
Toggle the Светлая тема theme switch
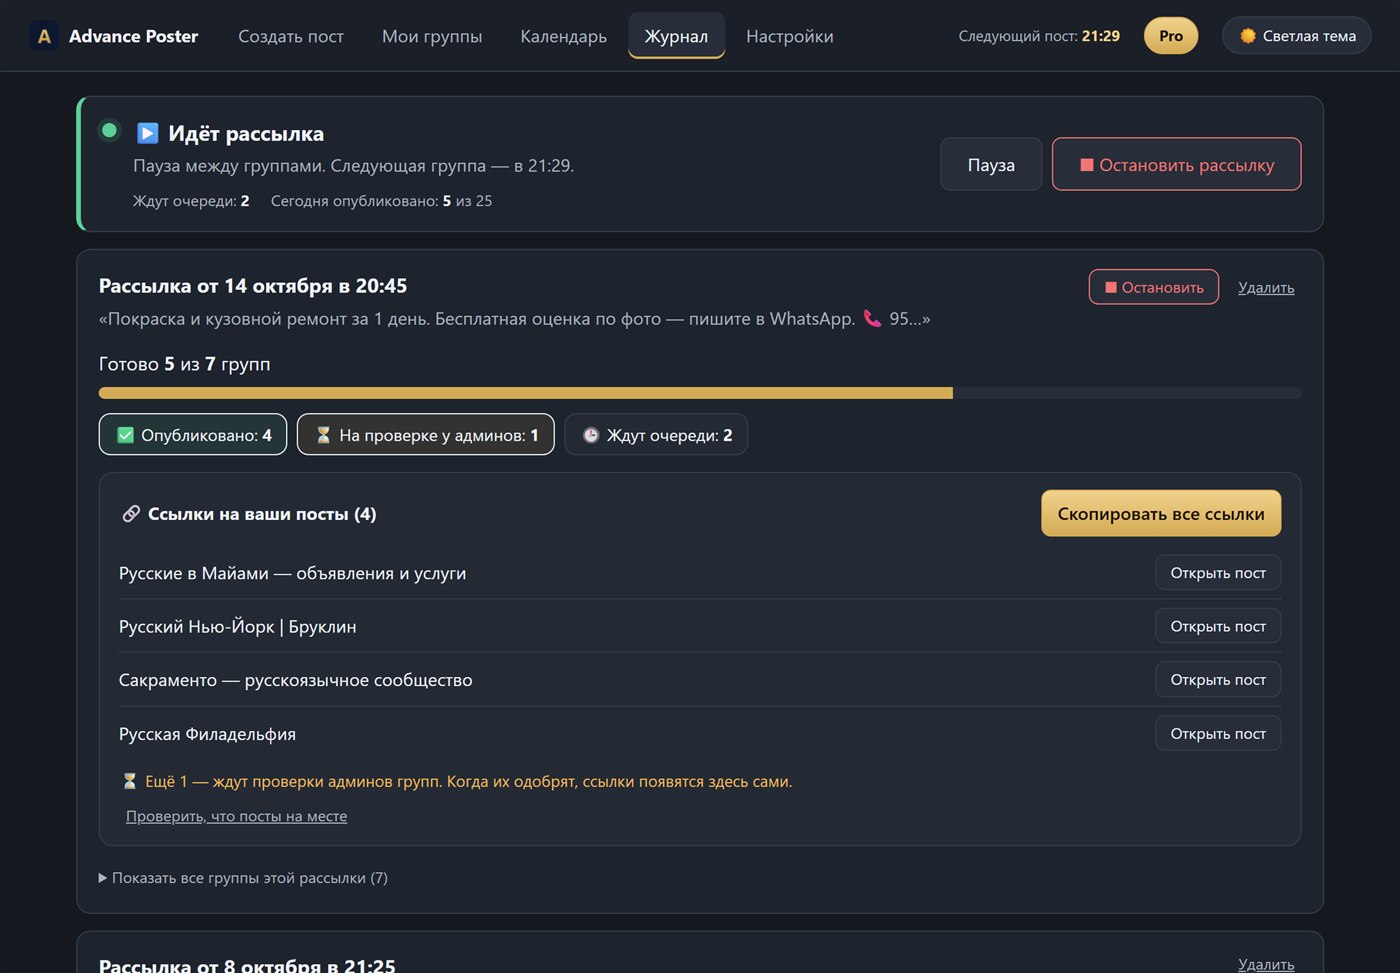pos(1297,36)
